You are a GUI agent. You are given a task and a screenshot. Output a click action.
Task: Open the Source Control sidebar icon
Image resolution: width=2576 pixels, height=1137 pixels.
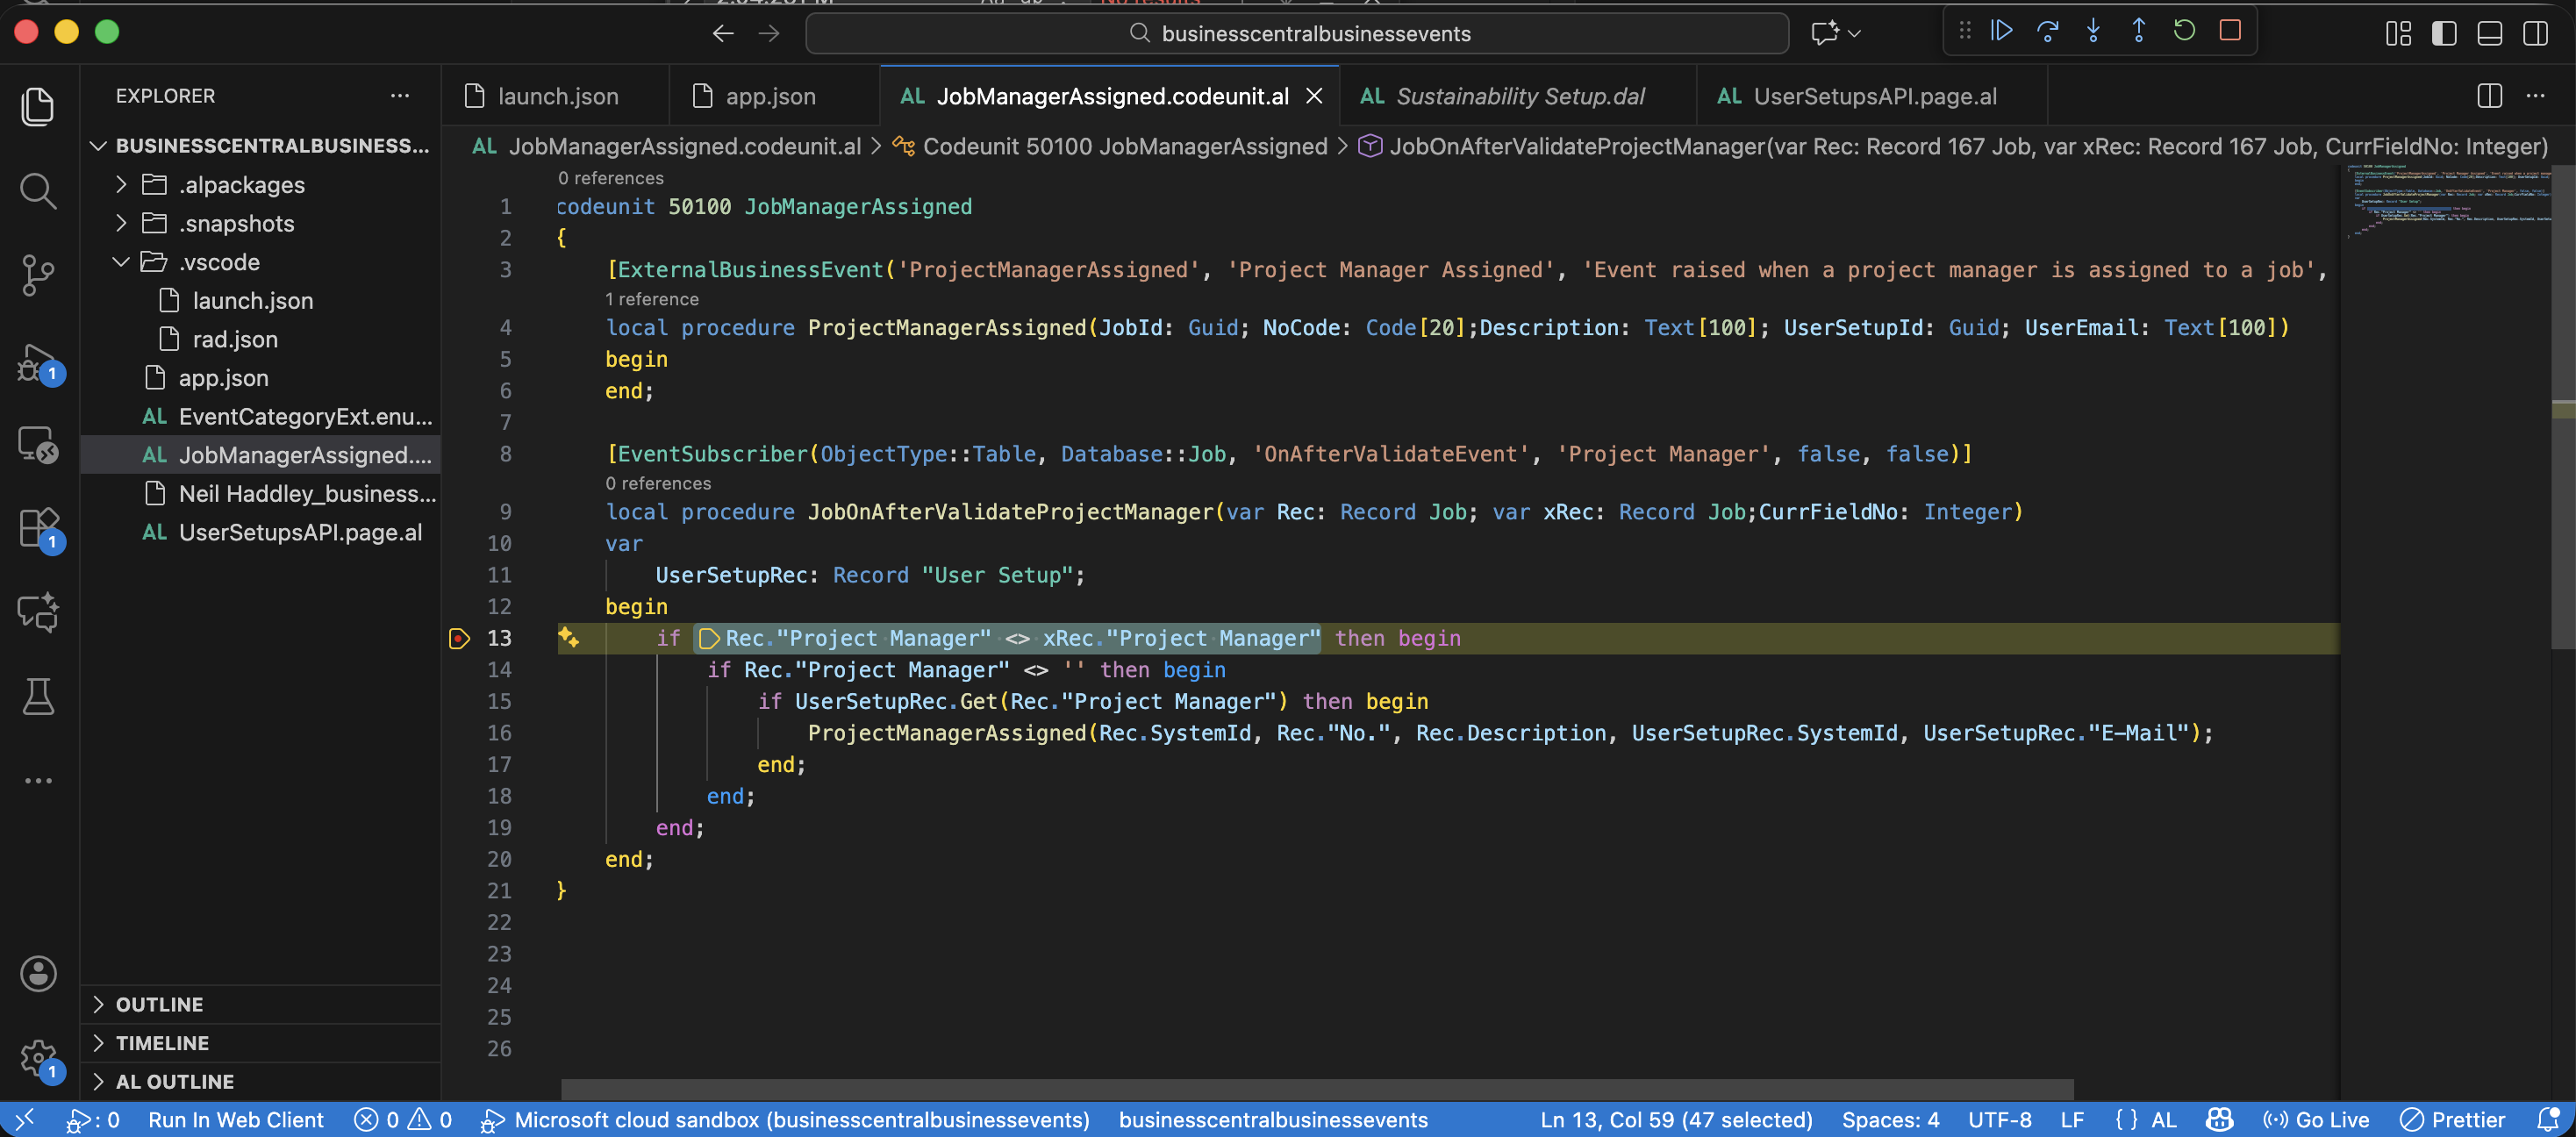tap(38, 275)
